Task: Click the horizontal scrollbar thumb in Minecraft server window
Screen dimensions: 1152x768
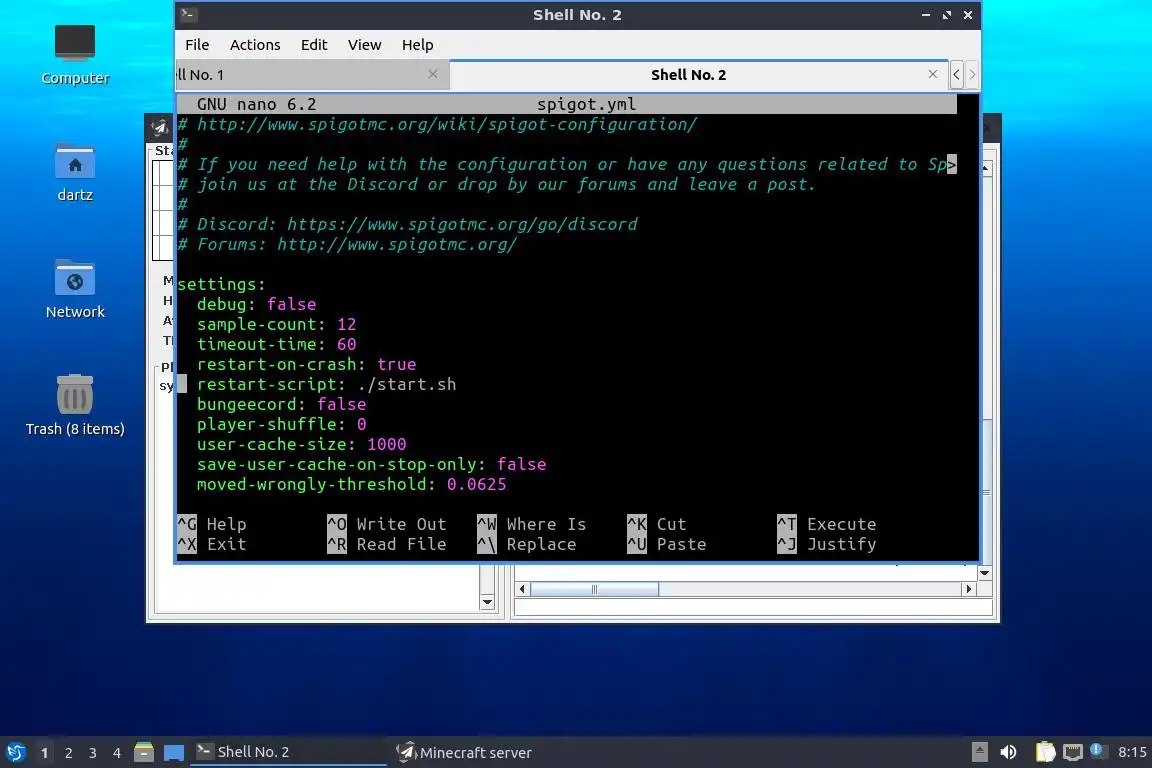Action: point(594,589)
